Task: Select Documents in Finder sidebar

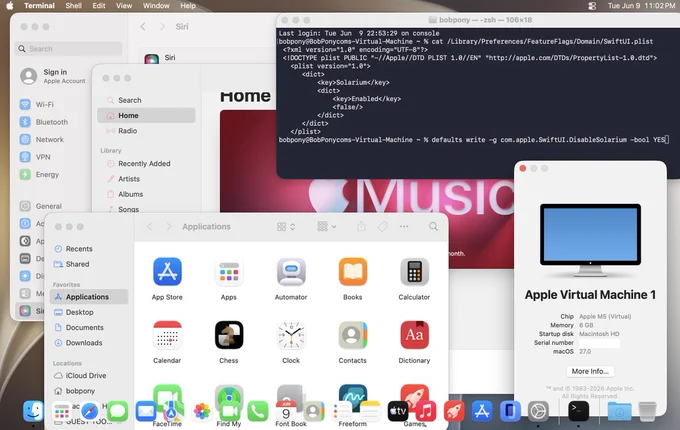Action: point(89,327)
